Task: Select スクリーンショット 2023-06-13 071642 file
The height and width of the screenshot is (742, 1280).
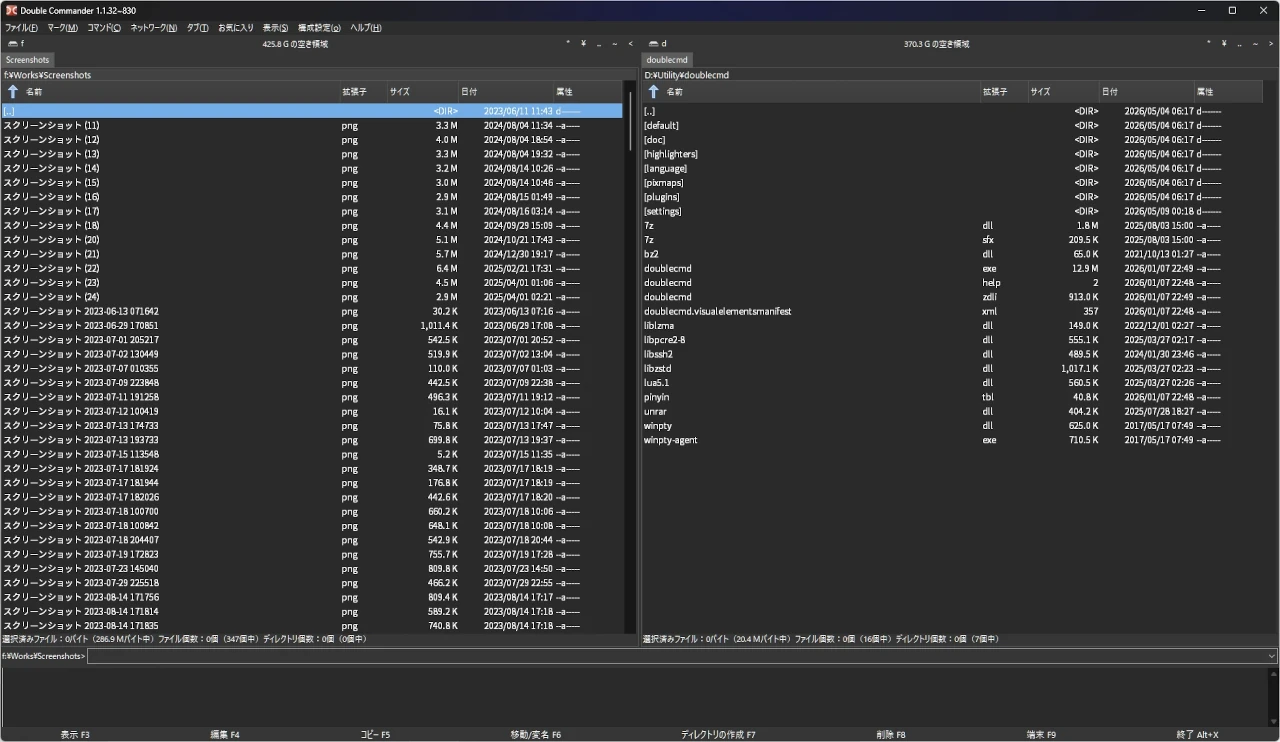Action: coord(312,311)
